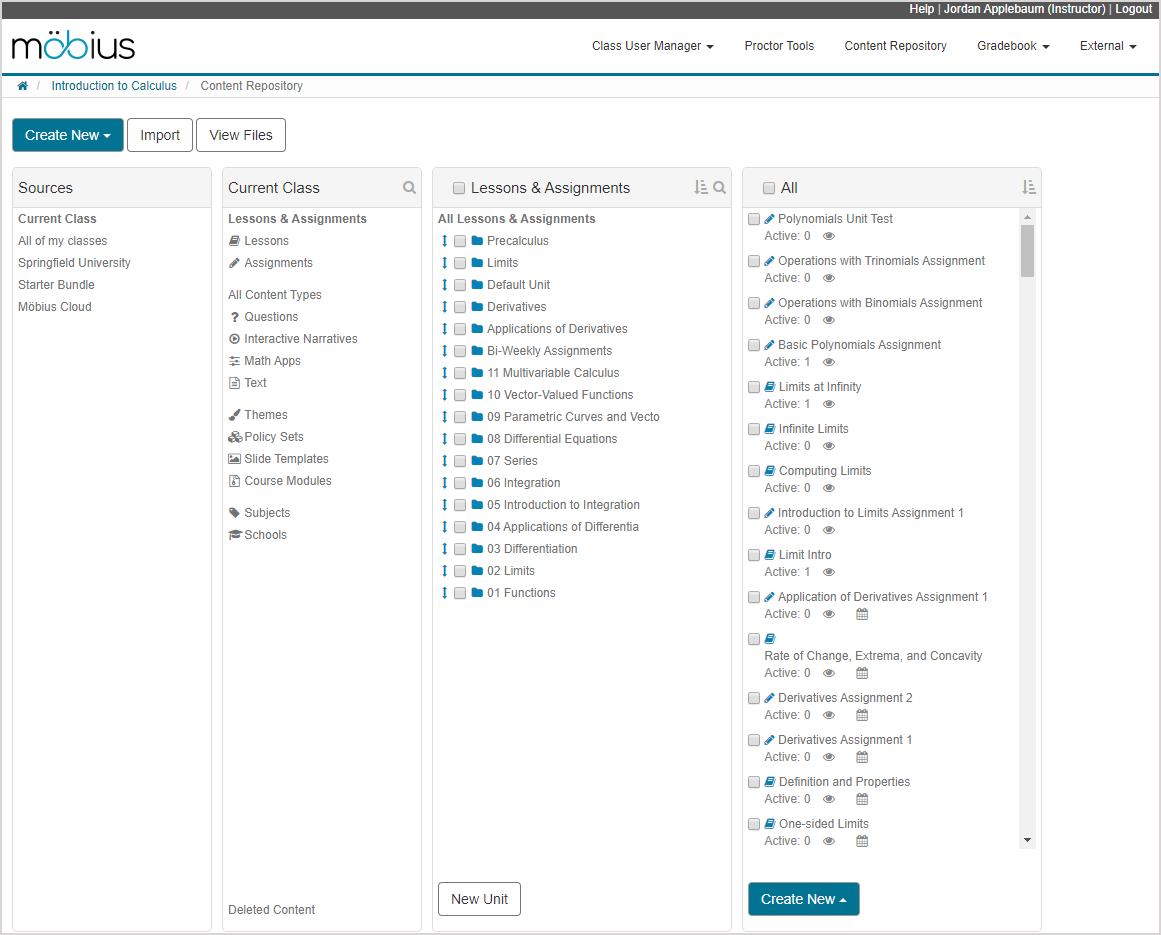1161x935 pixels.
Task: Open the search in Current Class panel
Action: point(409,187)
